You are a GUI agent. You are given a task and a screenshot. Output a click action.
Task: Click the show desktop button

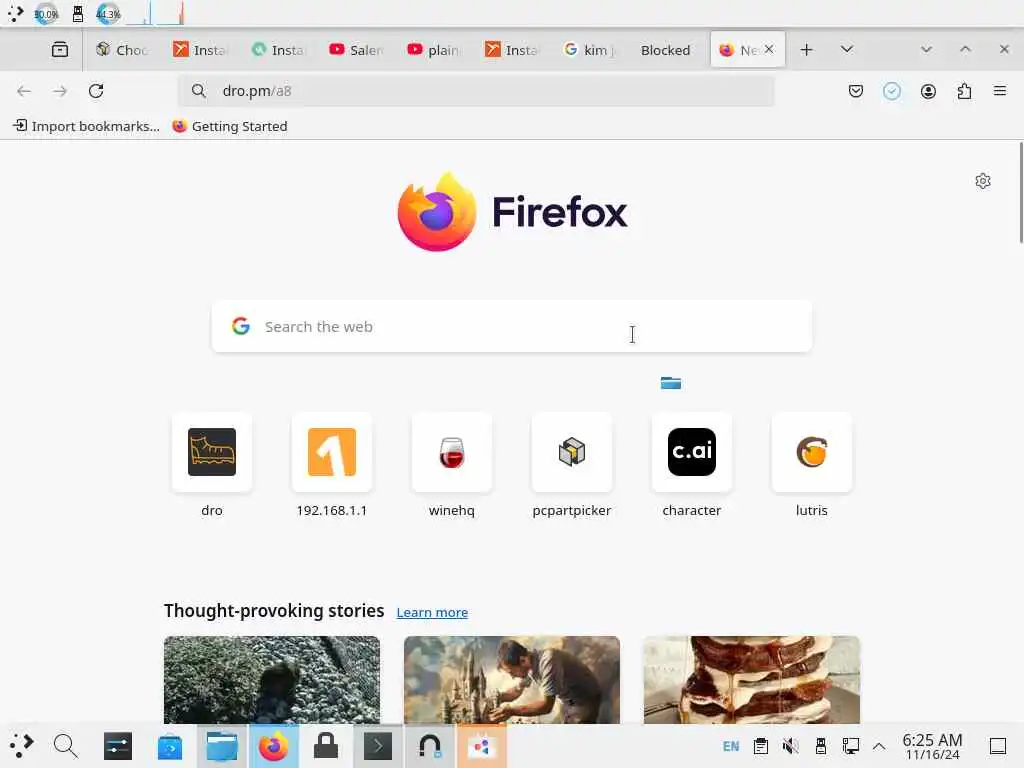(998, 746)
